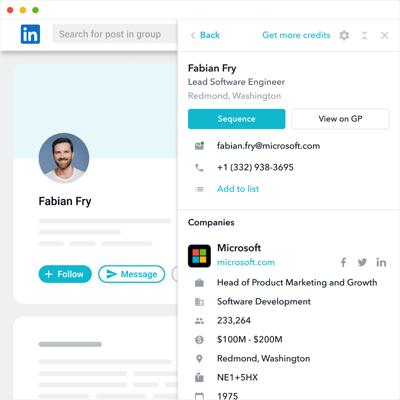Open the microsoft.com website link
The height and width of the screenshot is (400, 400).
pyautogui.click(x=246, y=262)
